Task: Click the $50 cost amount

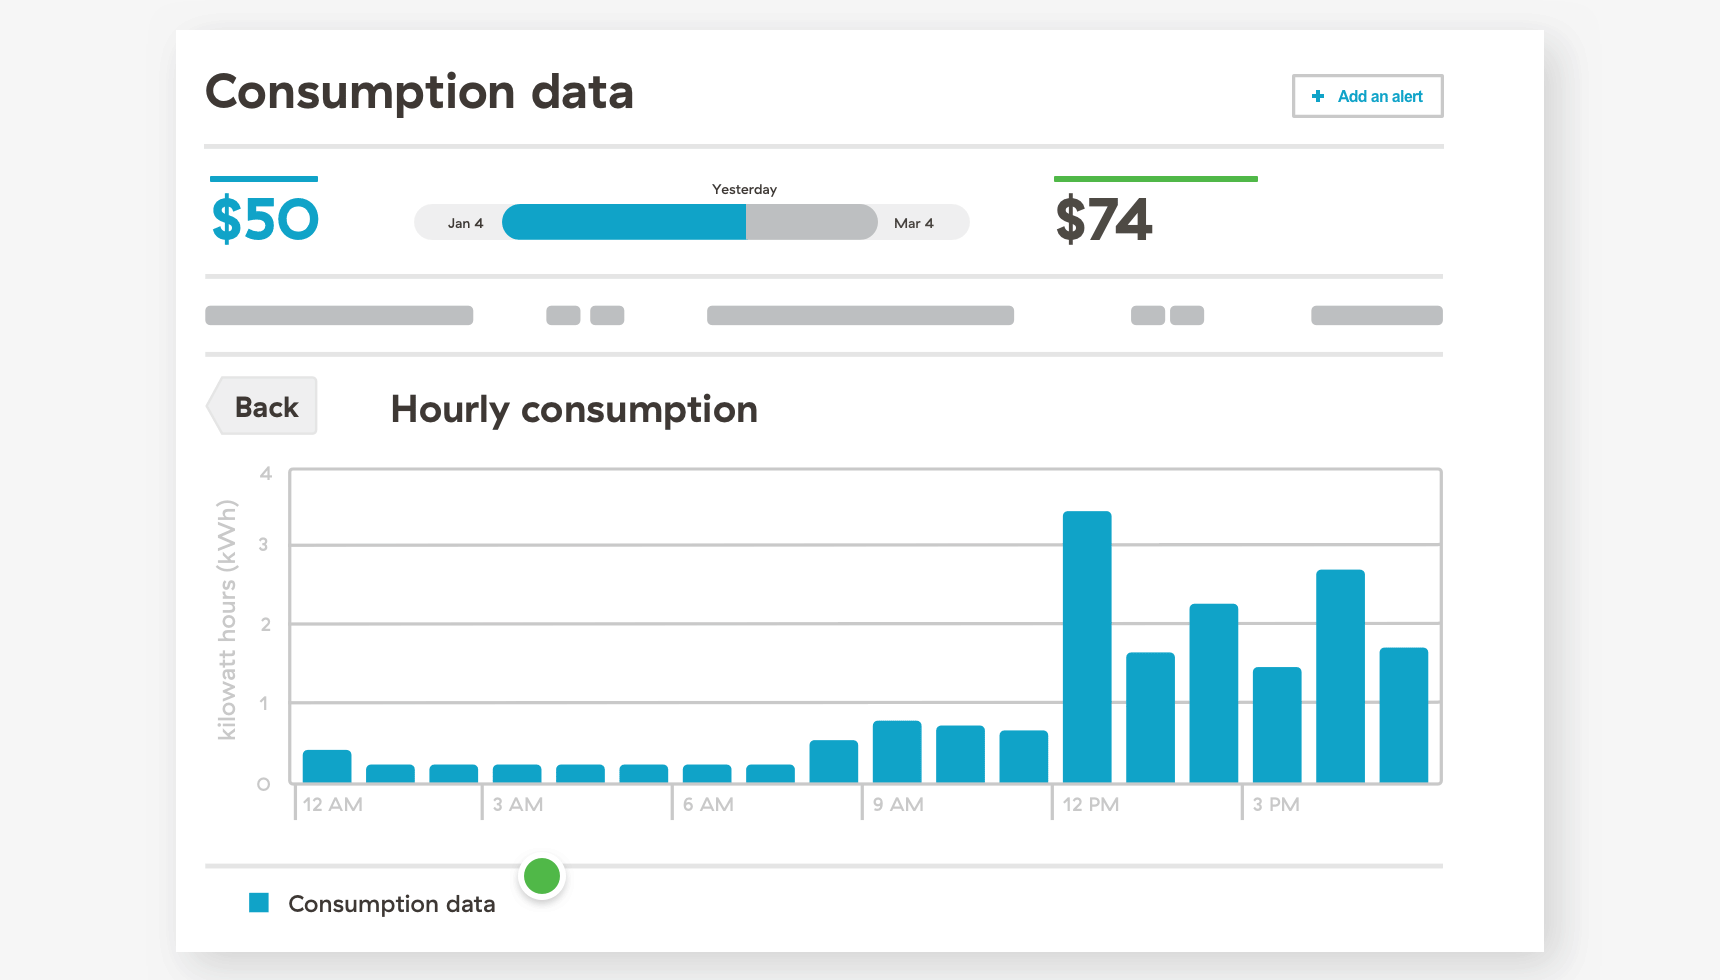Action: [x=263, y=219]
